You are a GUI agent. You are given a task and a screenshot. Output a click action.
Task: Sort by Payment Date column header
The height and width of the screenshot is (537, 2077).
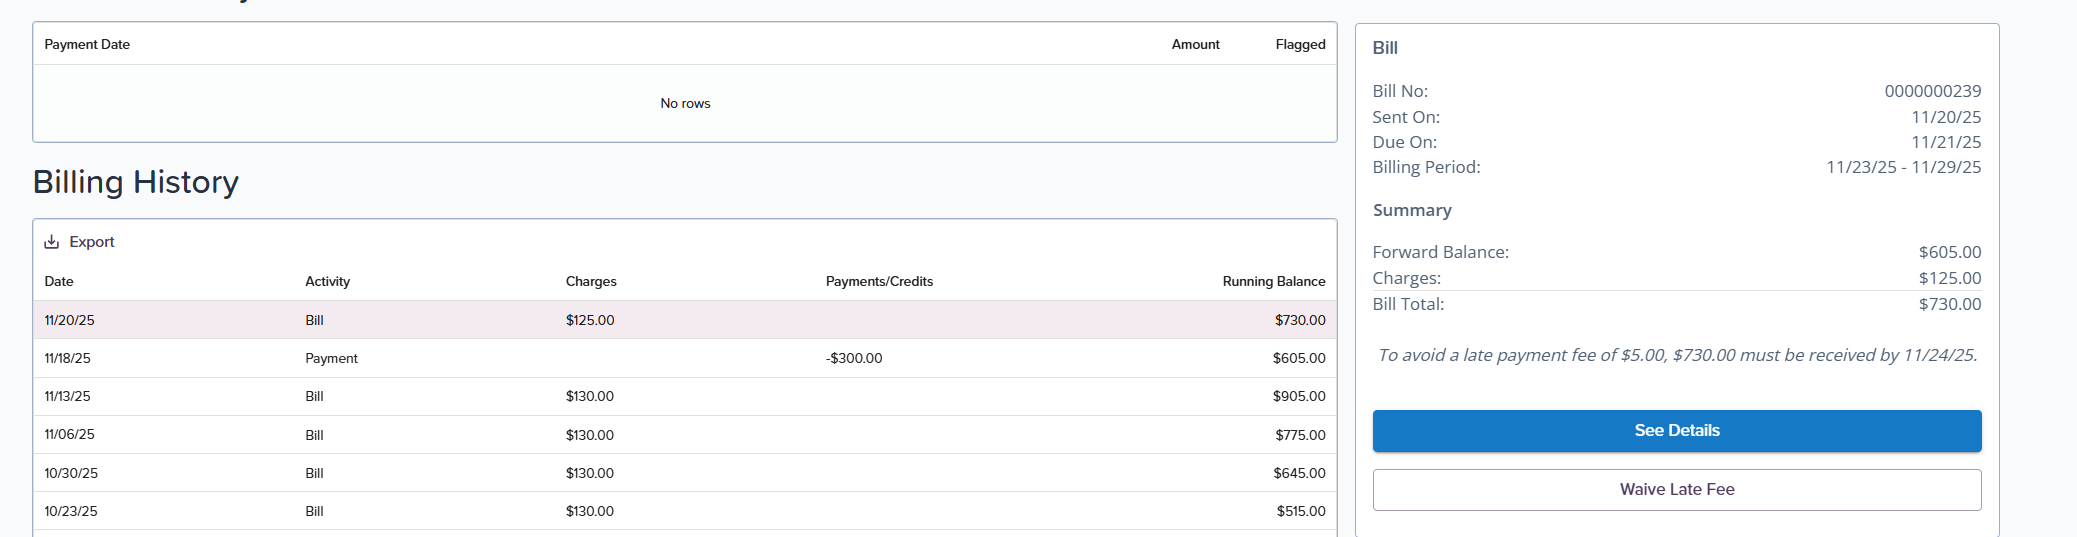[x=87, y=45]
